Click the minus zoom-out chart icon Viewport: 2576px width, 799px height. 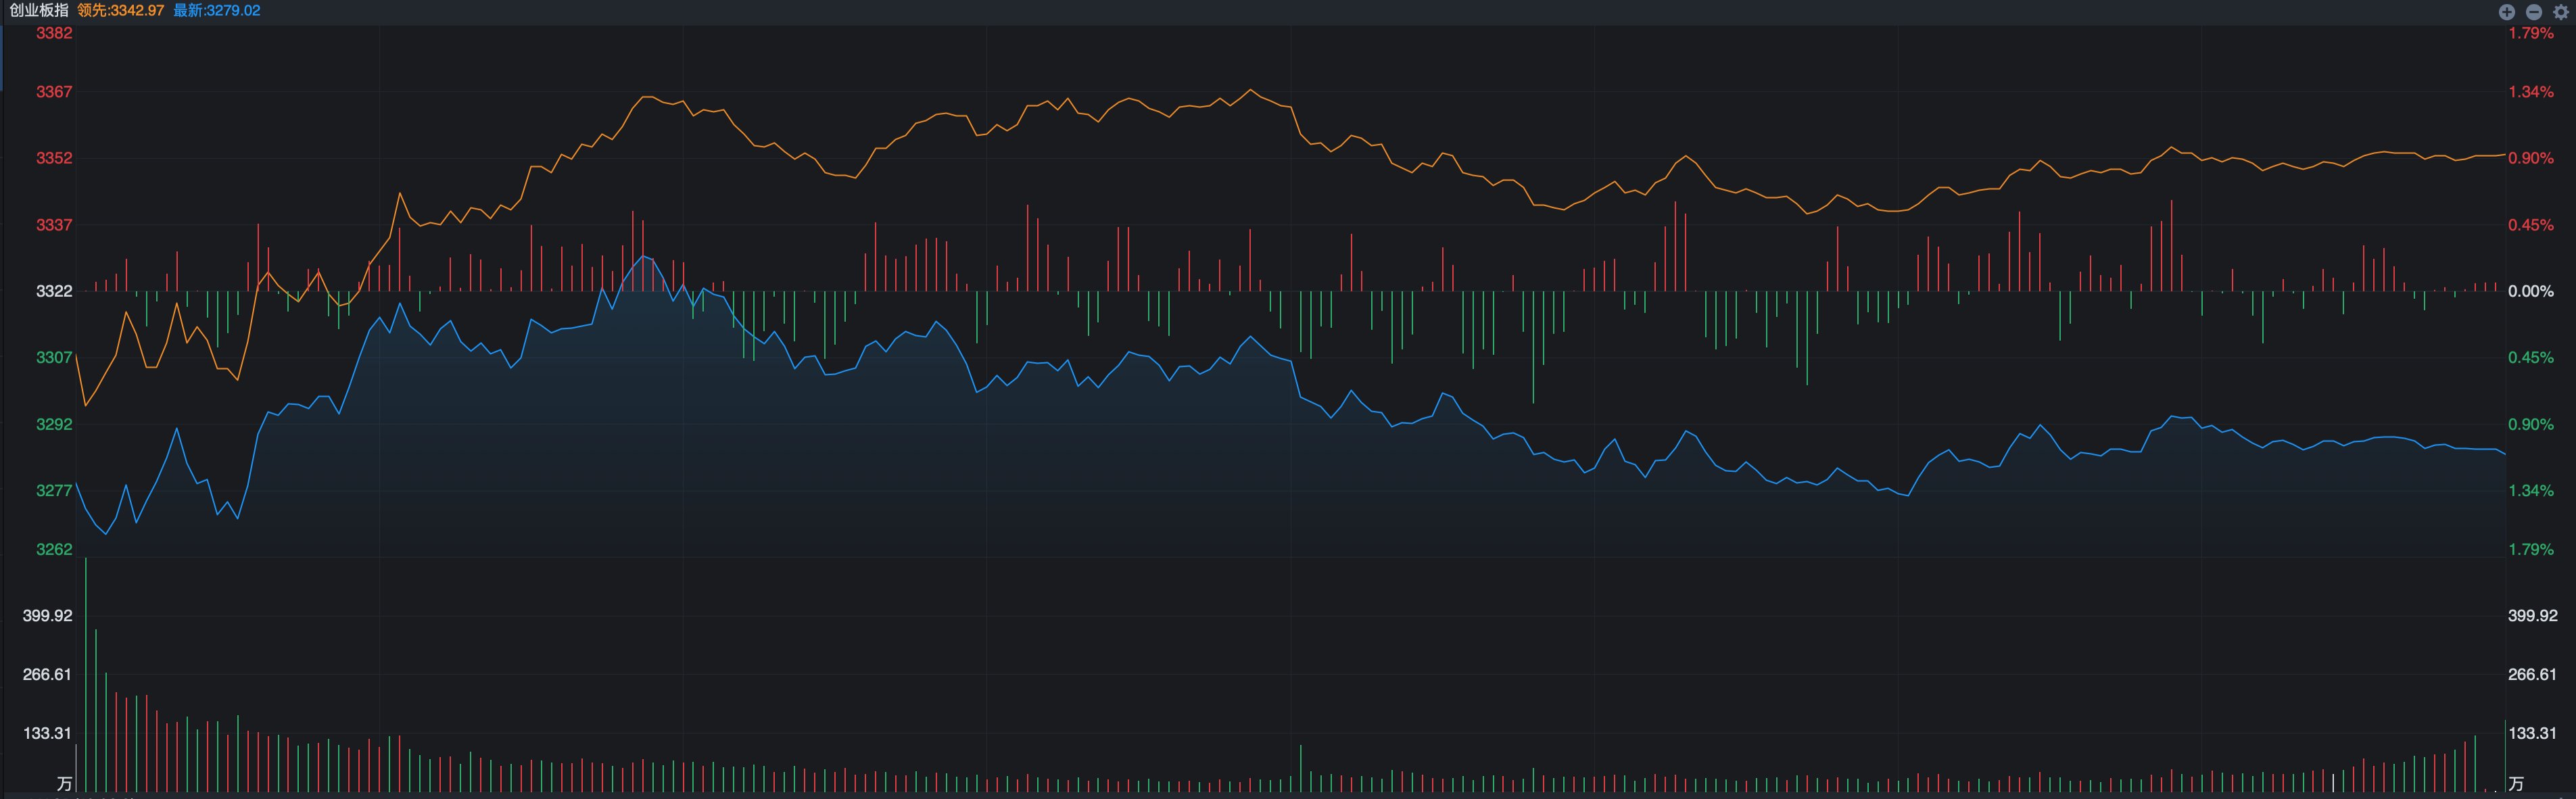[2534, 12]
